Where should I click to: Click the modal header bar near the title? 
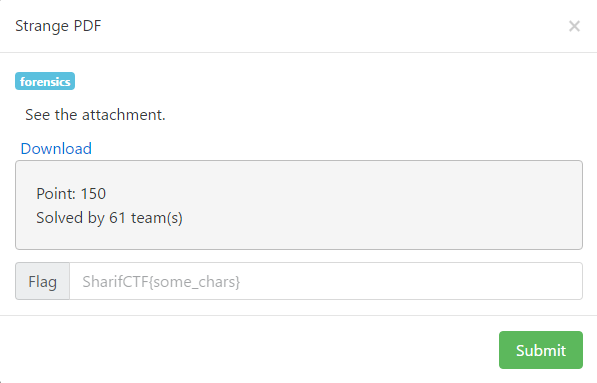tap(298, 26)
